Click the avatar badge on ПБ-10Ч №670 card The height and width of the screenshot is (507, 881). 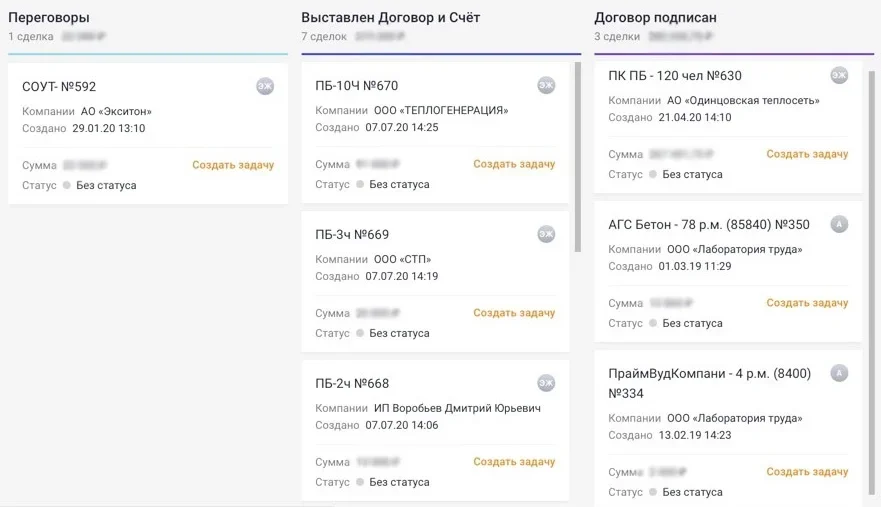(x=546, y=85)
